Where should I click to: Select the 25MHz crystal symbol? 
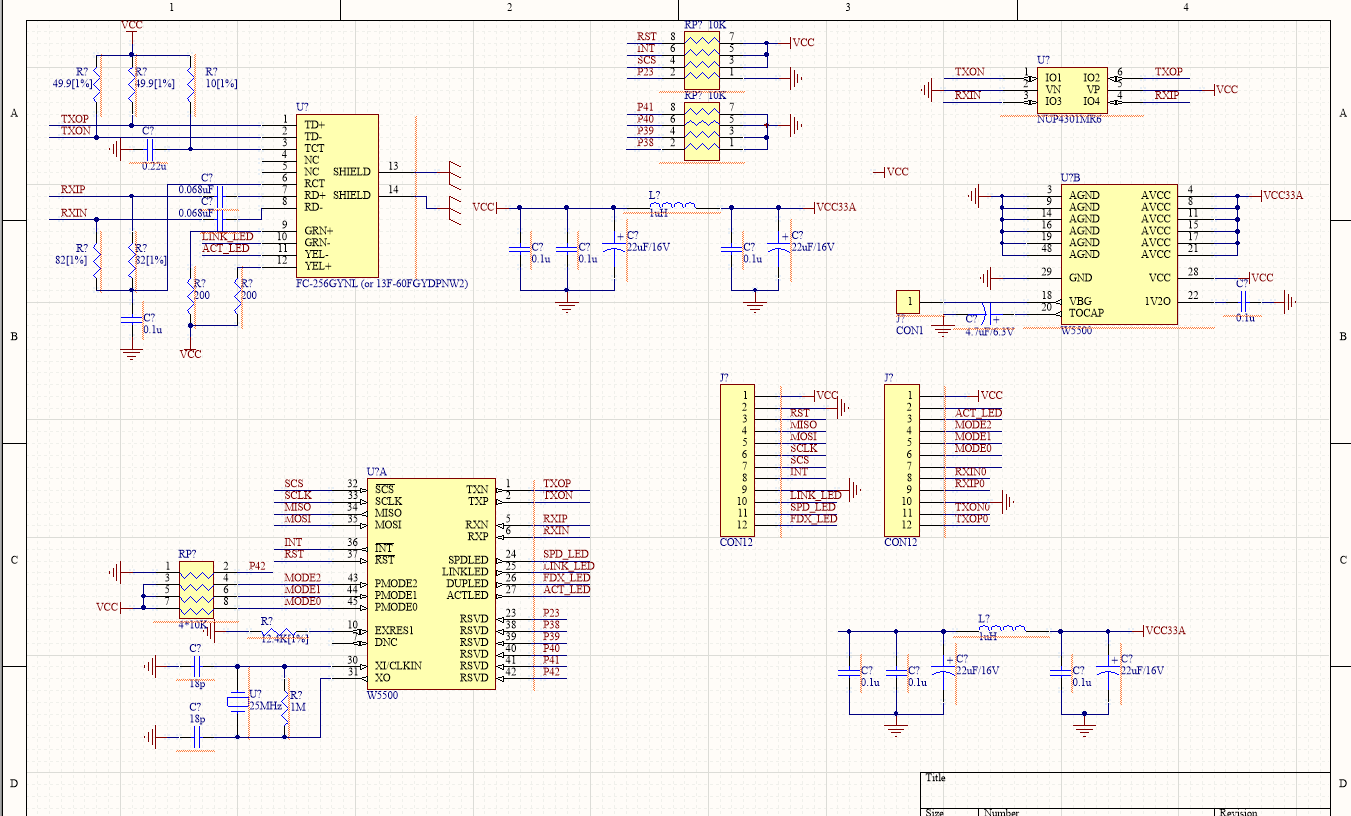(x=237, y=703)
